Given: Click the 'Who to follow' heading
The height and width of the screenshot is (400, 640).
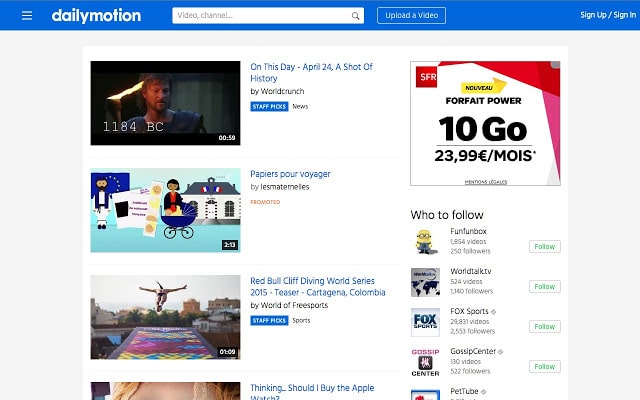Looking at the screenshot, I should click(447, 215).
